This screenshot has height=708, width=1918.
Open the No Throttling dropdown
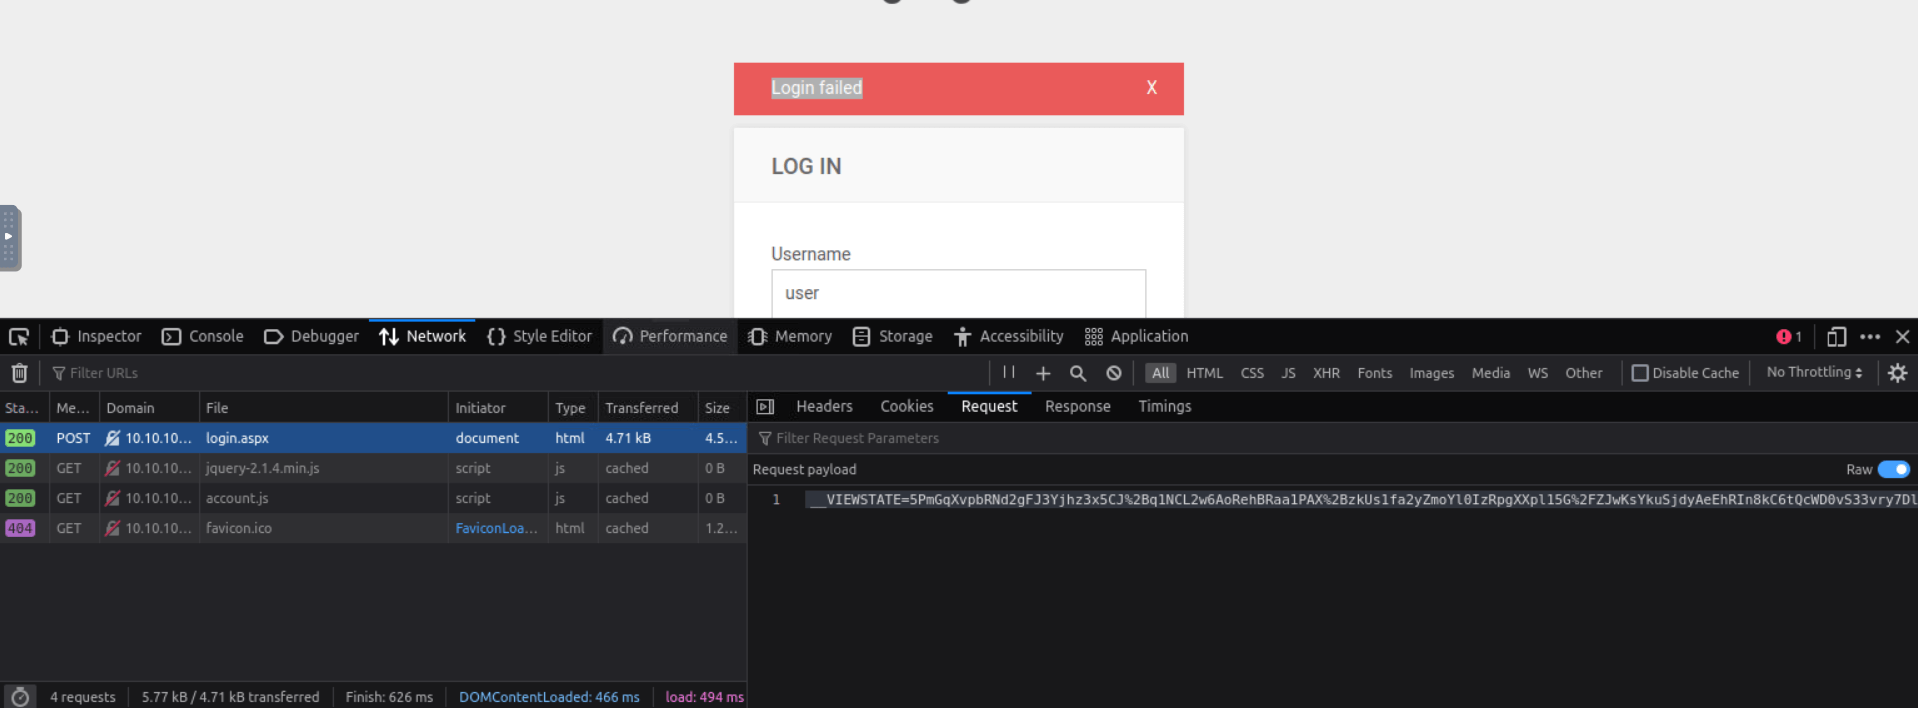(1814, 372)
